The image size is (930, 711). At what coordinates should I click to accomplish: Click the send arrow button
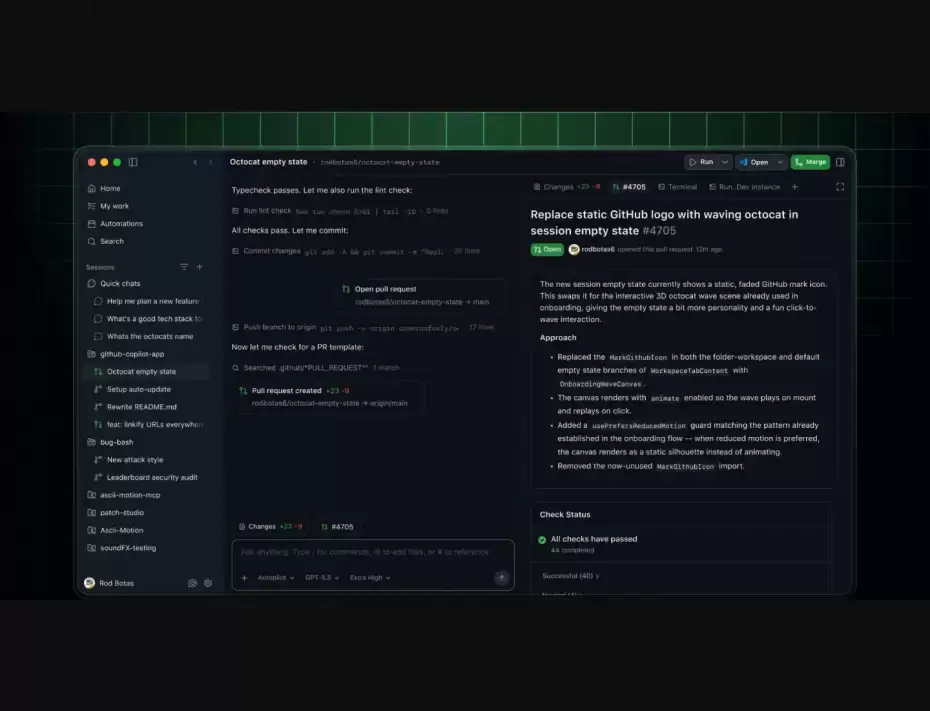pos(501,577)
